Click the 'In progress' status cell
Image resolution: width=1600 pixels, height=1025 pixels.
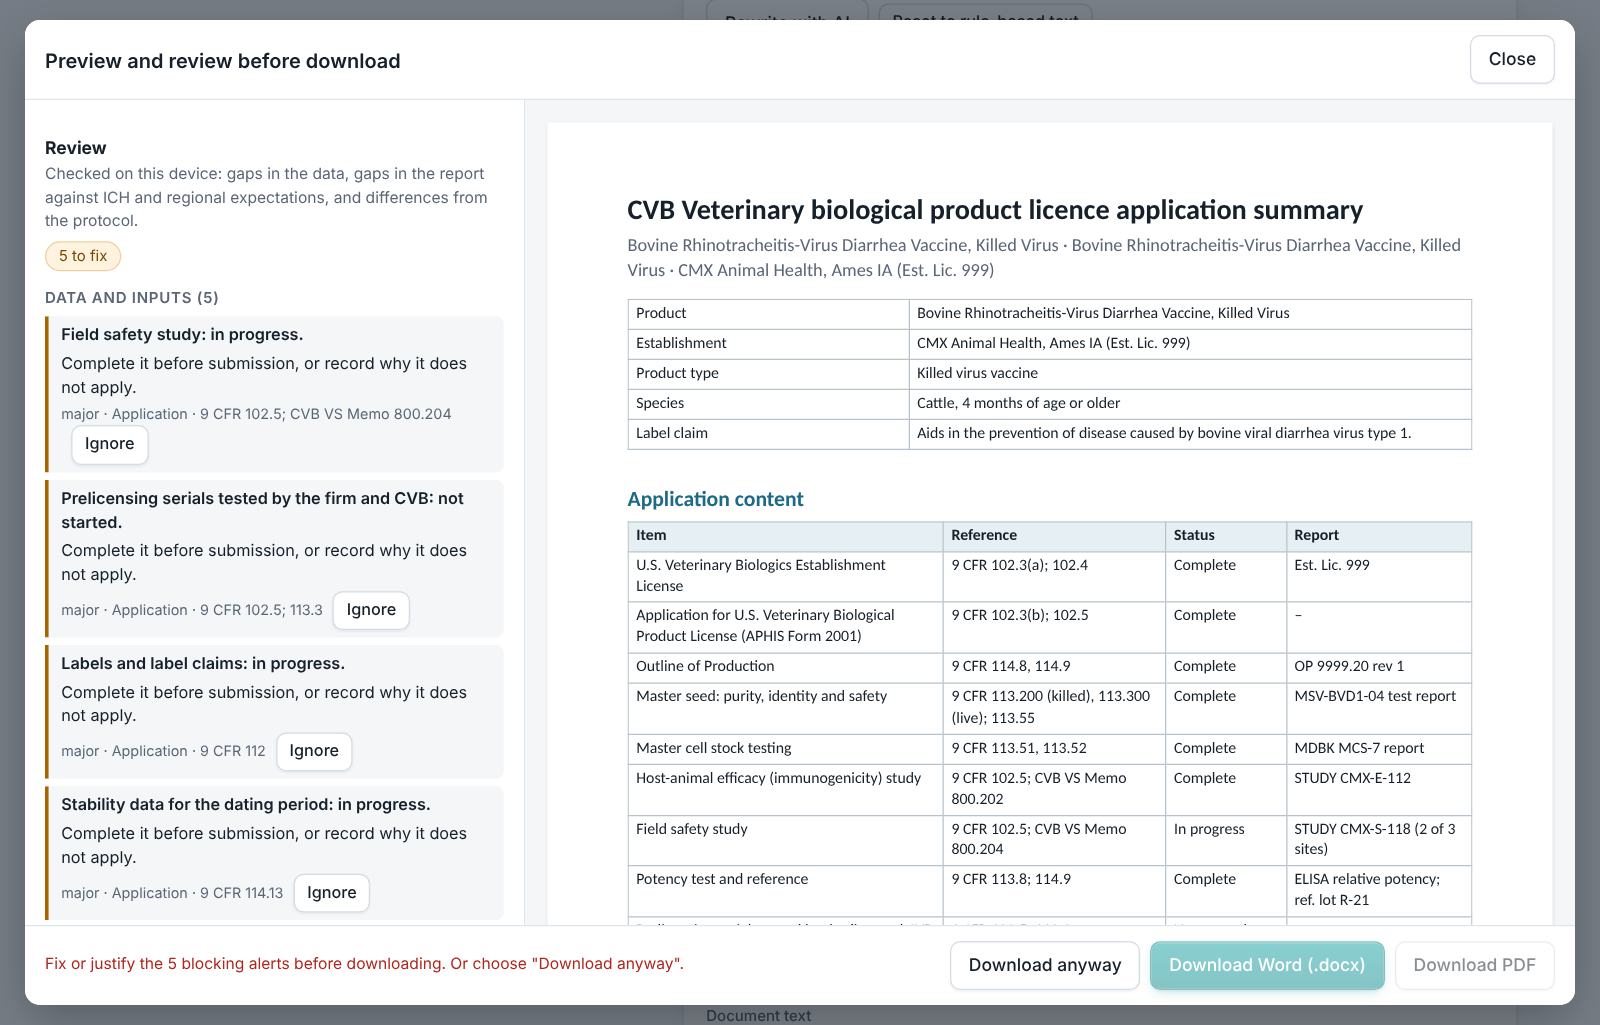1226,840
